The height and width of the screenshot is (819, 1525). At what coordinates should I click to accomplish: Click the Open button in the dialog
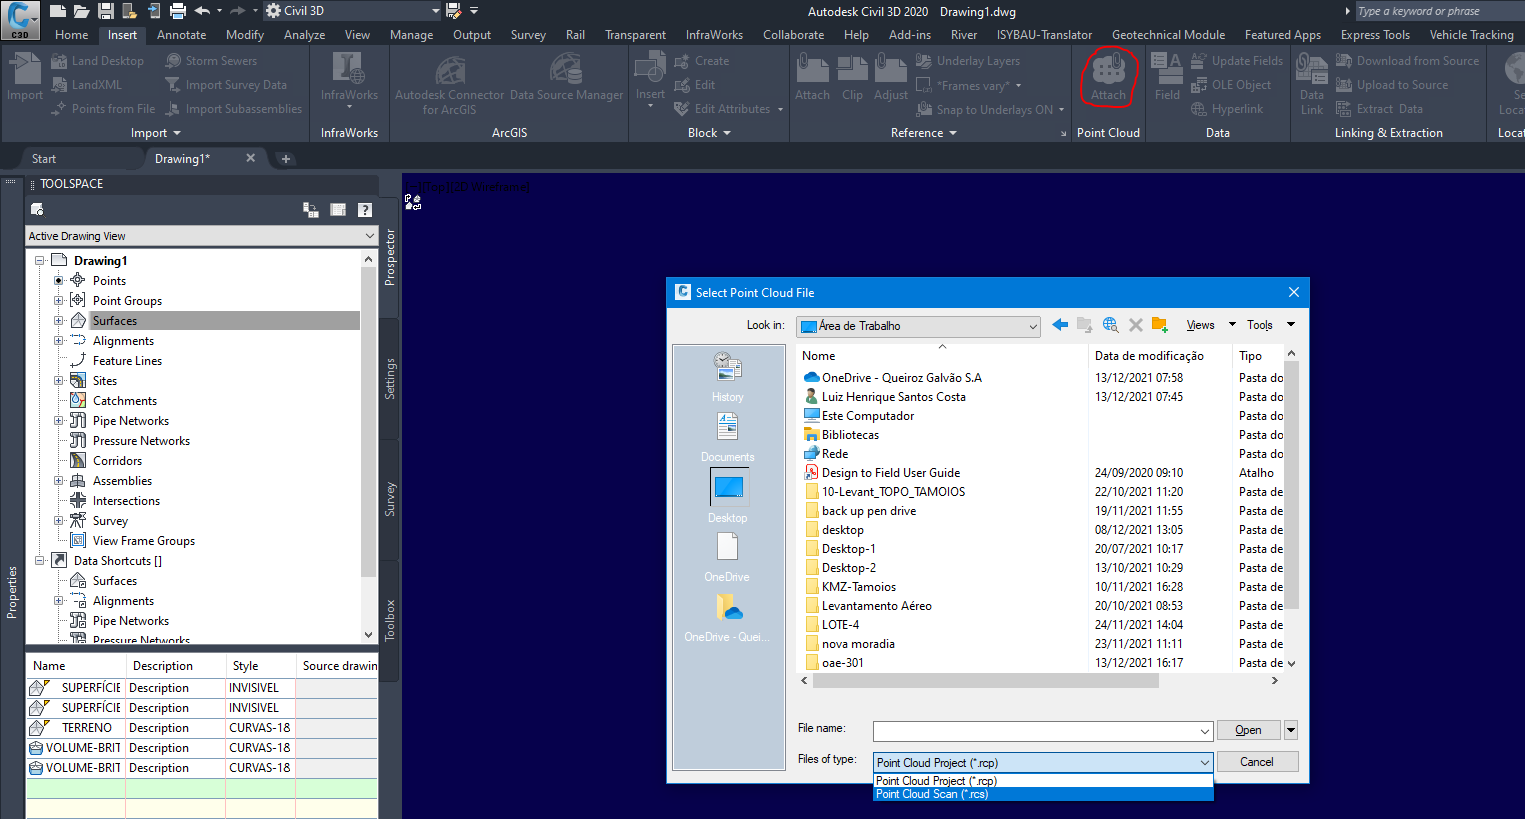pyautogui.click(x=1246, y=729)
